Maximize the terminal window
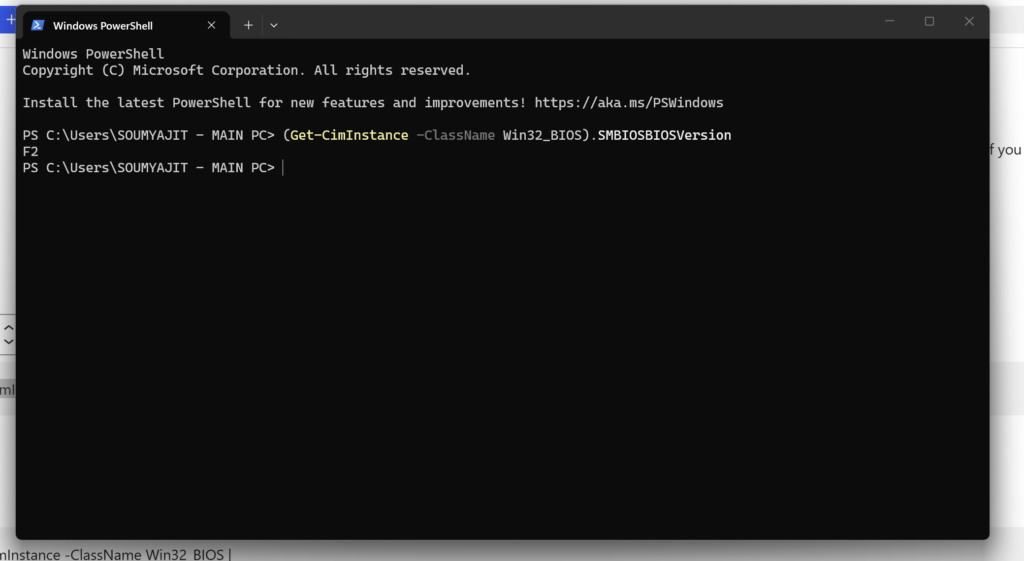This screenshot has height=561, width=1024. click(x=929, y=21)
